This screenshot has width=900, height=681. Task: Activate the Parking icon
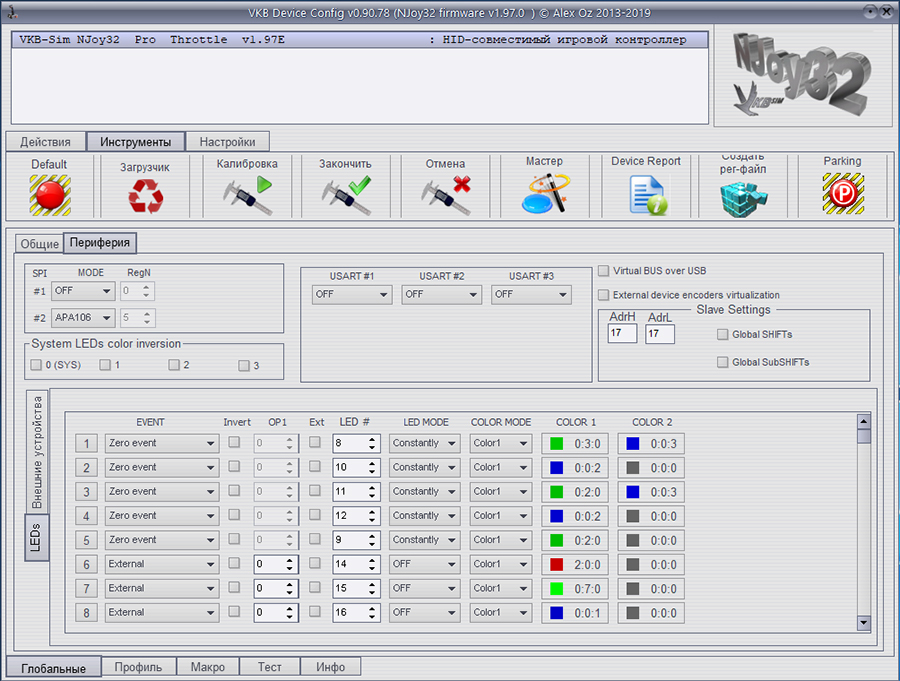842,193
